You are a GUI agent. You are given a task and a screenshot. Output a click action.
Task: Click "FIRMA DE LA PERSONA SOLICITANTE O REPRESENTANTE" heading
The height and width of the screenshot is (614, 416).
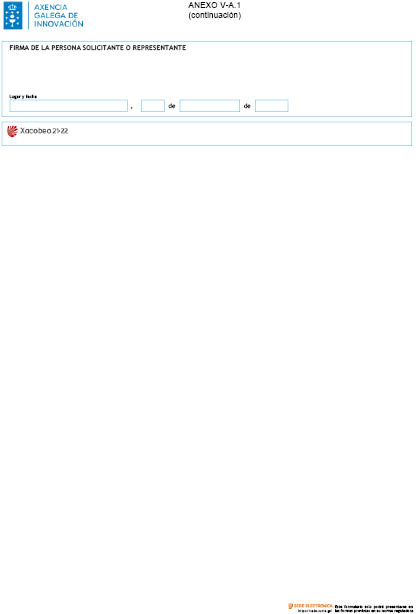point(98,48)
